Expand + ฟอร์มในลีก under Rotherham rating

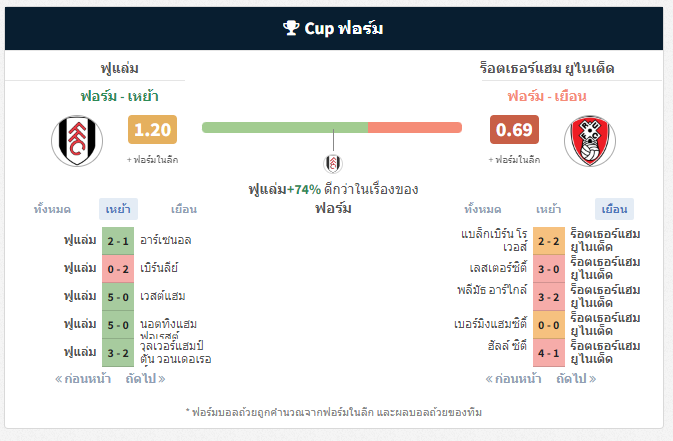(x=514, y=160)
